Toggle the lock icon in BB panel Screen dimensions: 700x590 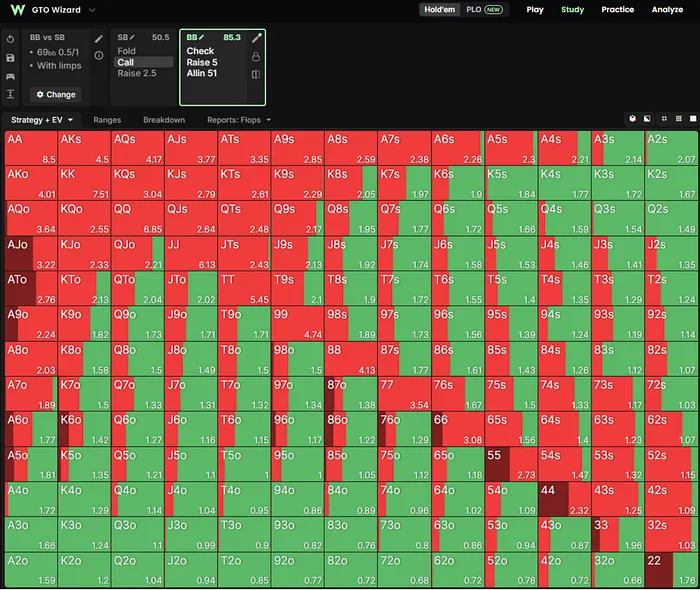click(x=256, y=57)
